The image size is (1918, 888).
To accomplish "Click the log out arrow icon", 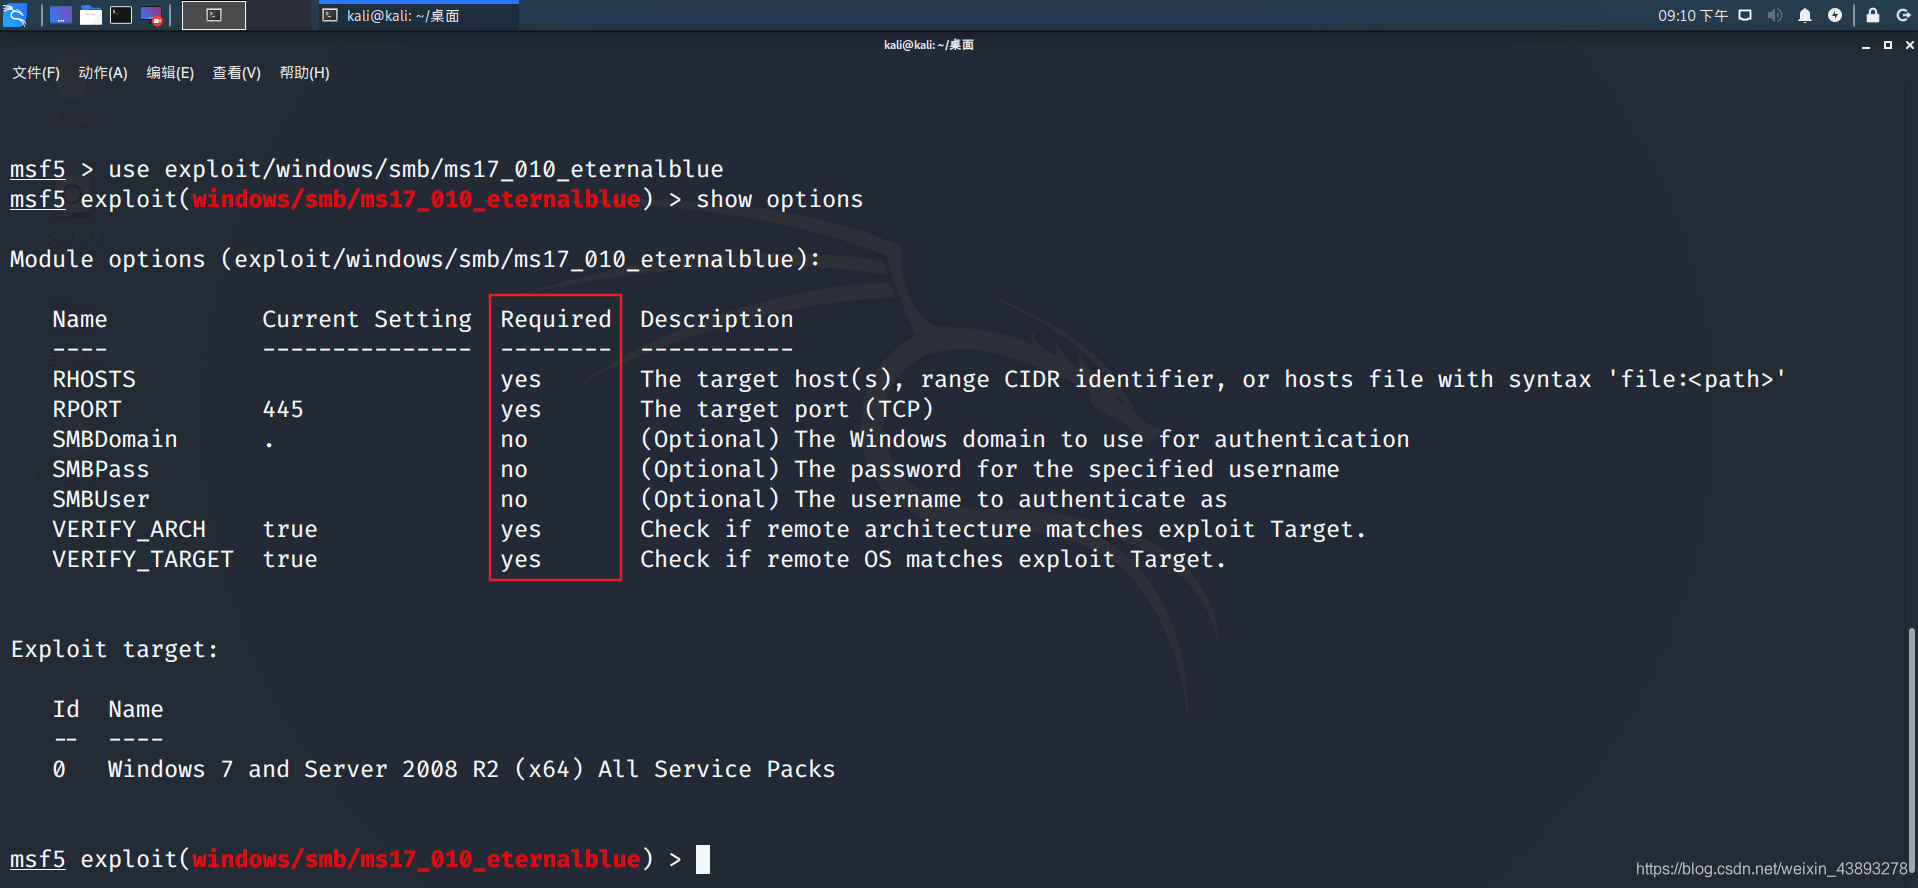I will (1903, 15).
